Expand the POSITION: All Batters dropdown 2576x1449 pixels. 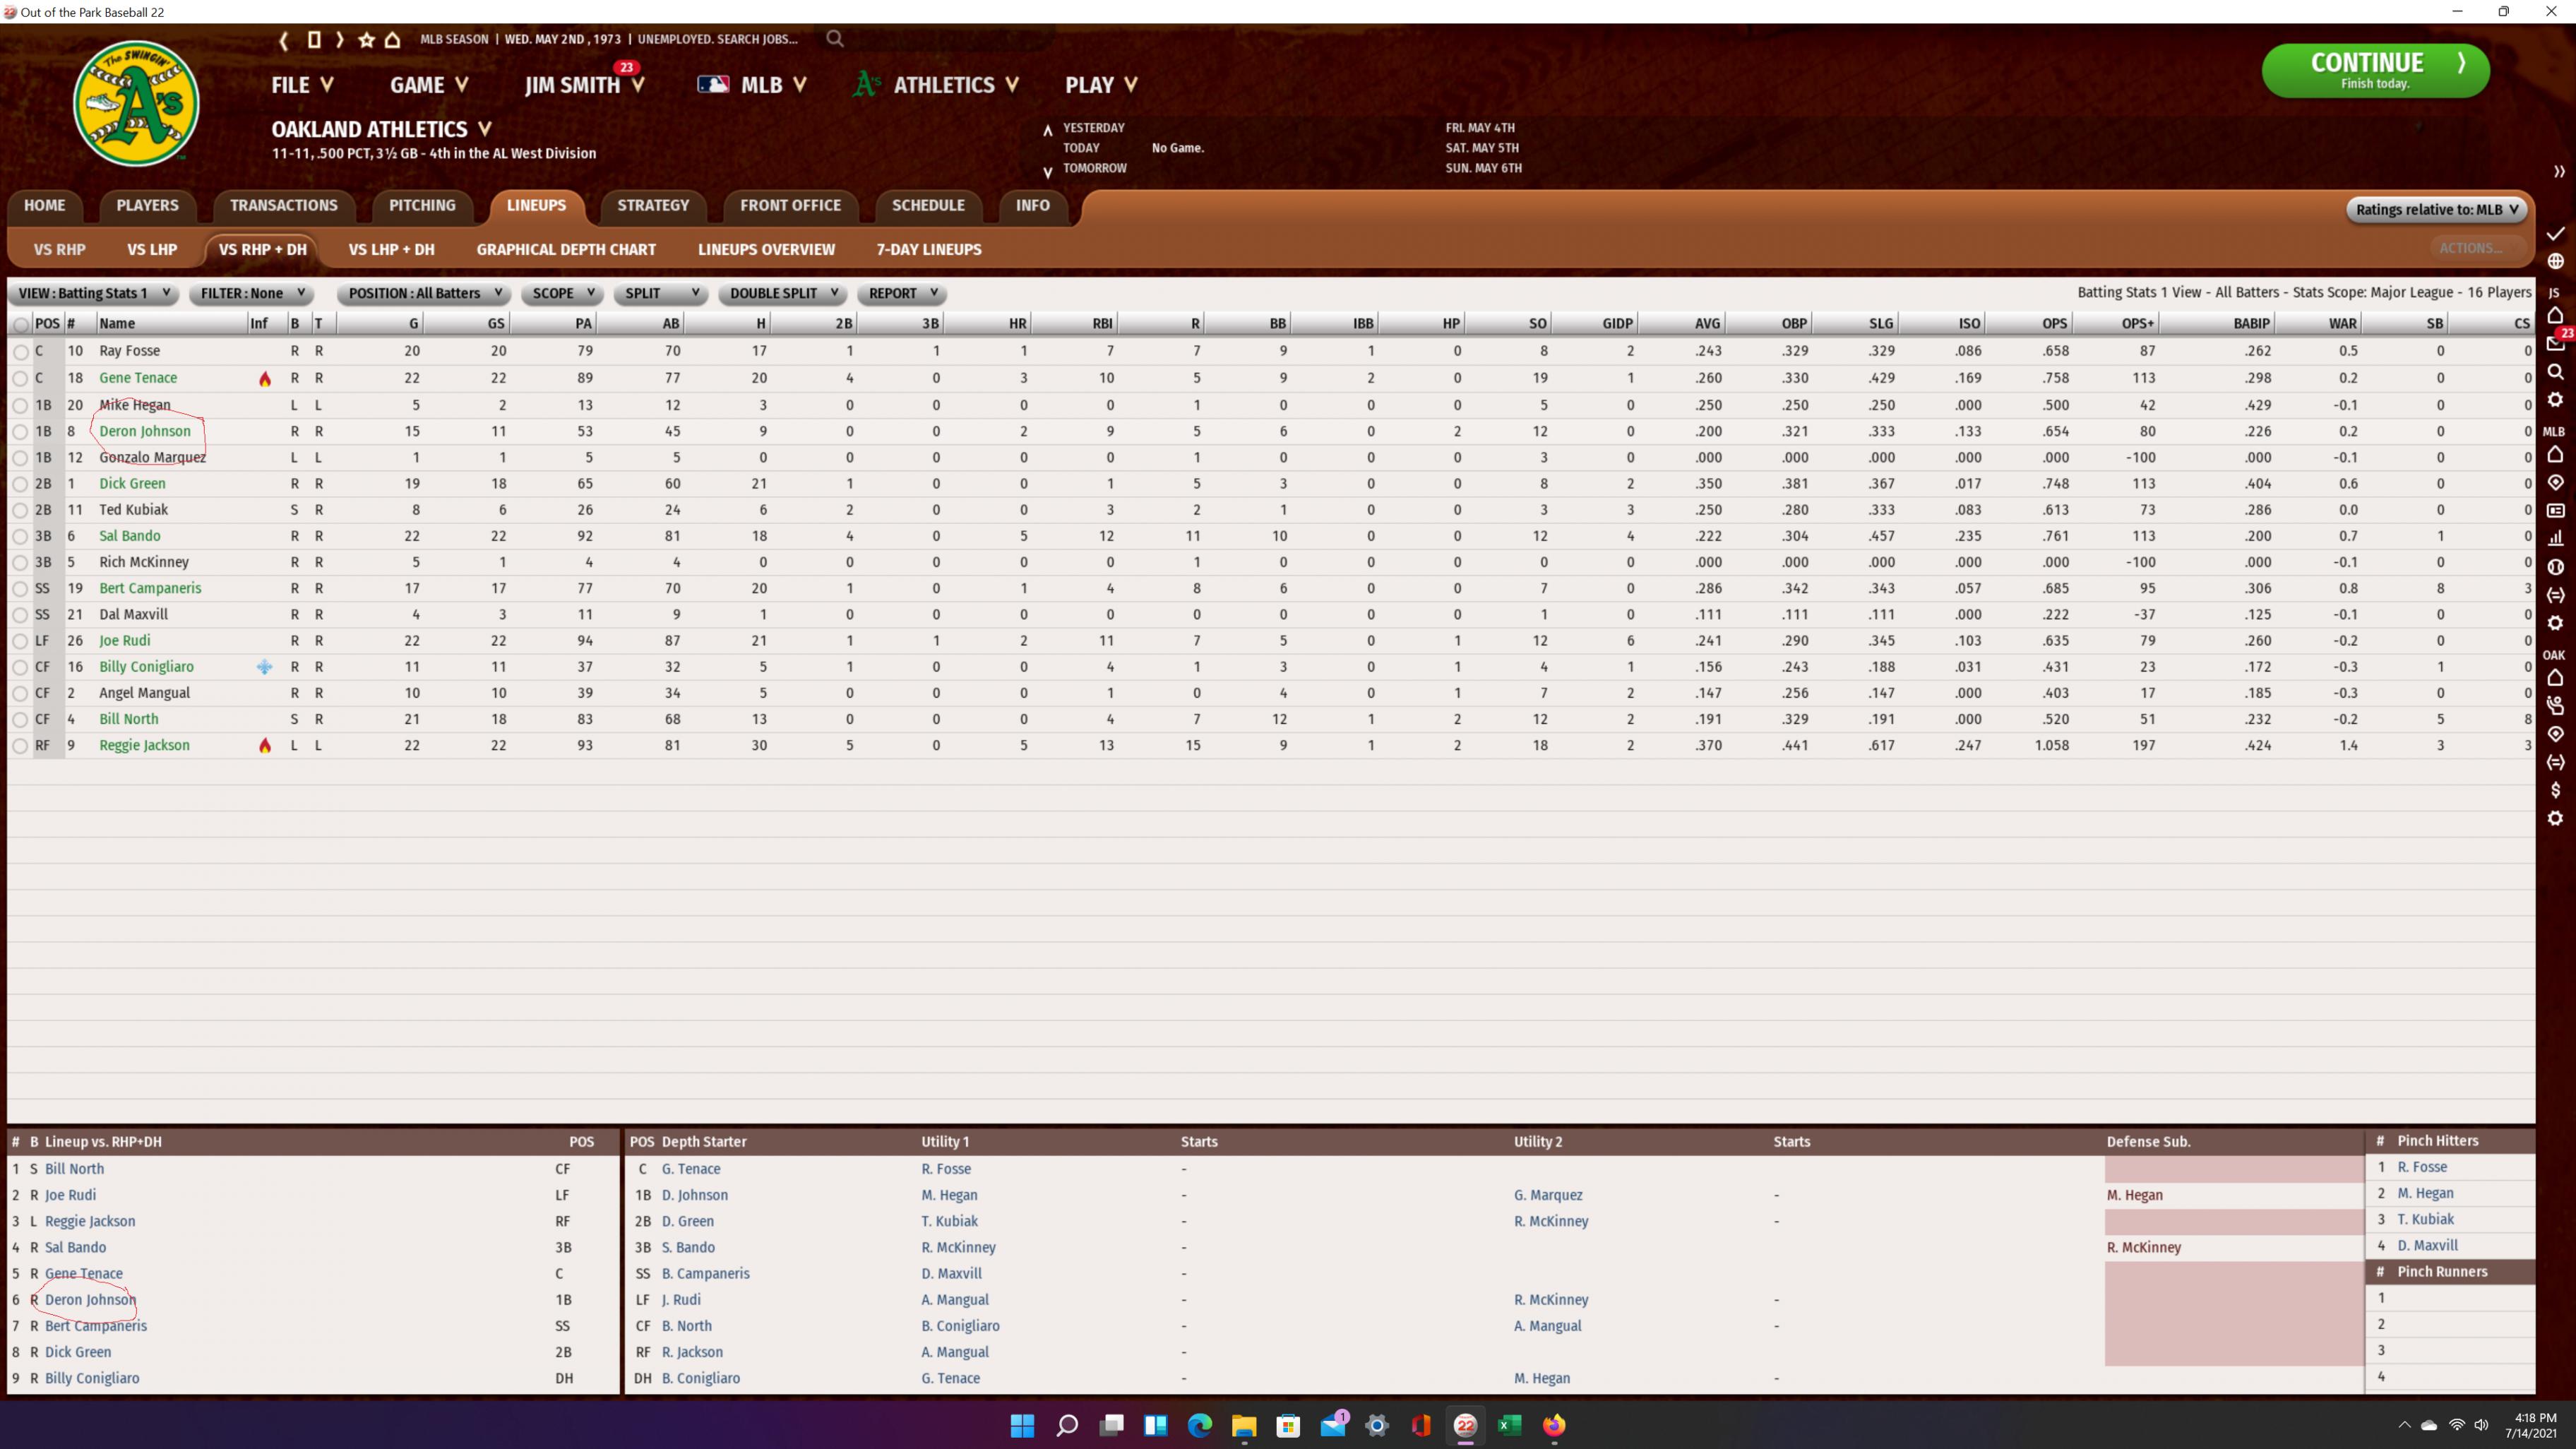(x=424, y=293)
